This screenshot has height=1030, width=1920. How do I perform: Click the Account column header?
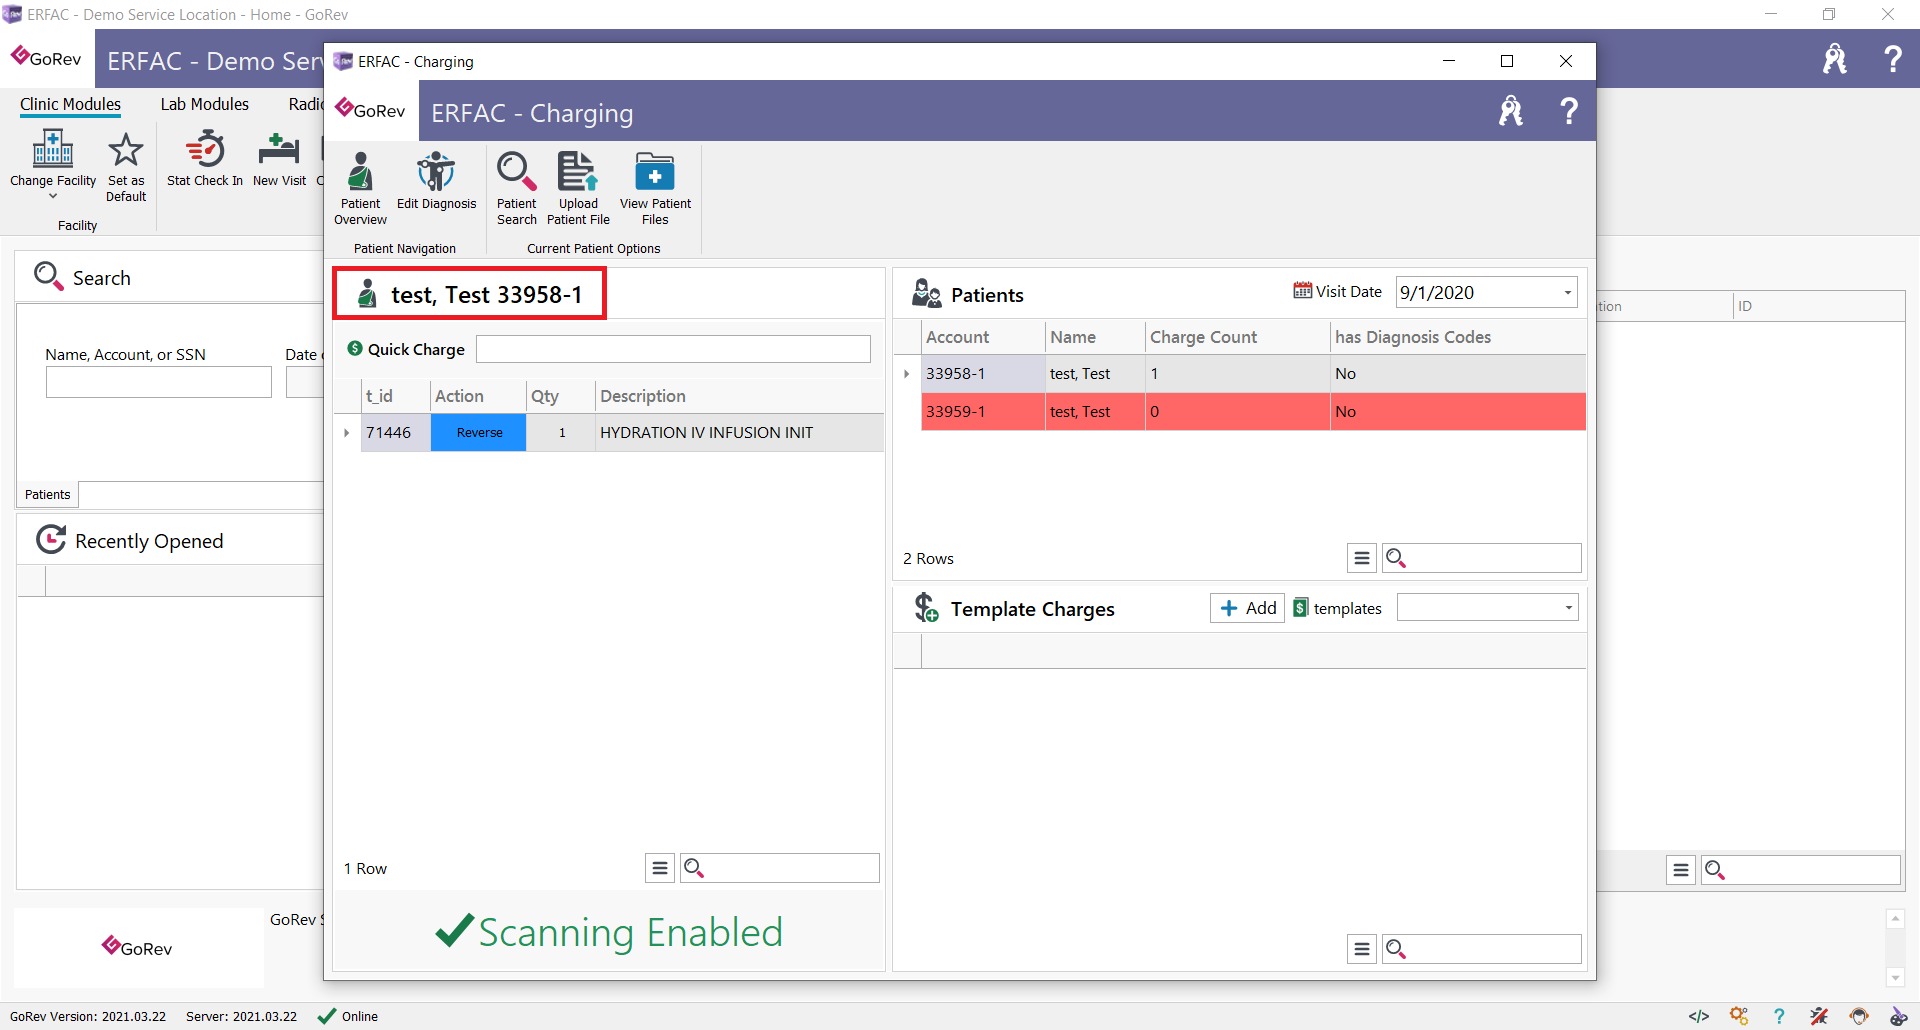[982, 338]
